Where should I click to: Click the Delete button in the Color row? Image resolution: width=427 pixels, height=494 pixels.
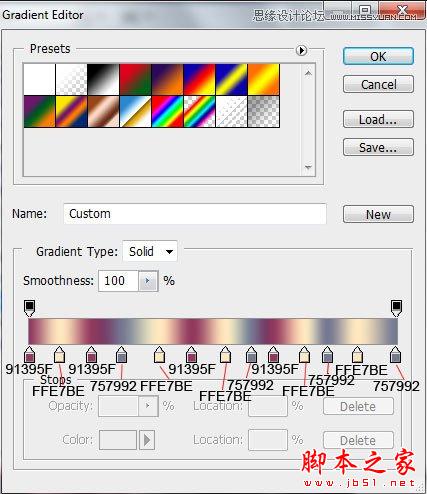click(358, 440)
